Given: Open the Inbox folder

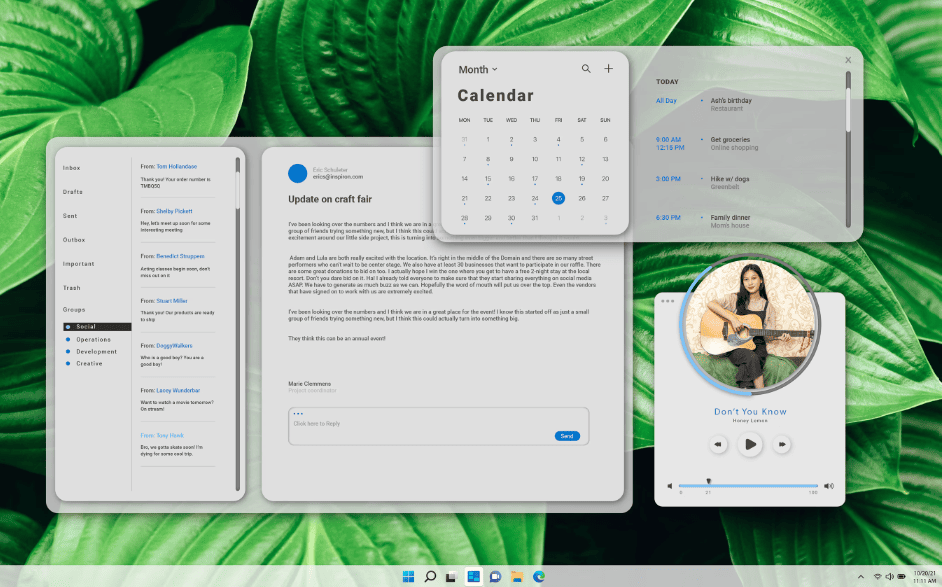Looking at the screenshot, I should point(71,168).
